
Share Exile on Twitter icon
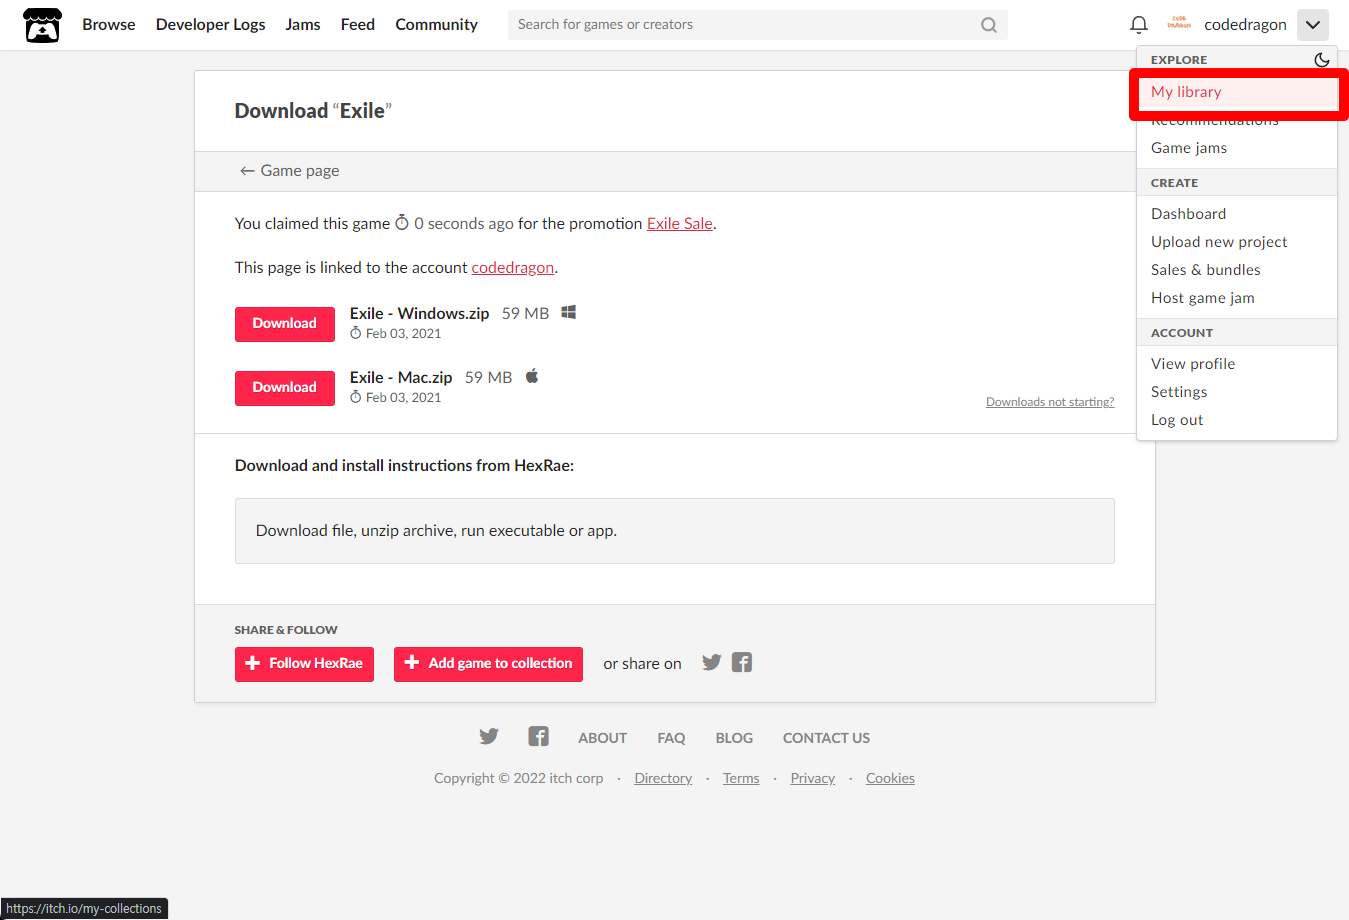pos(711,662)
